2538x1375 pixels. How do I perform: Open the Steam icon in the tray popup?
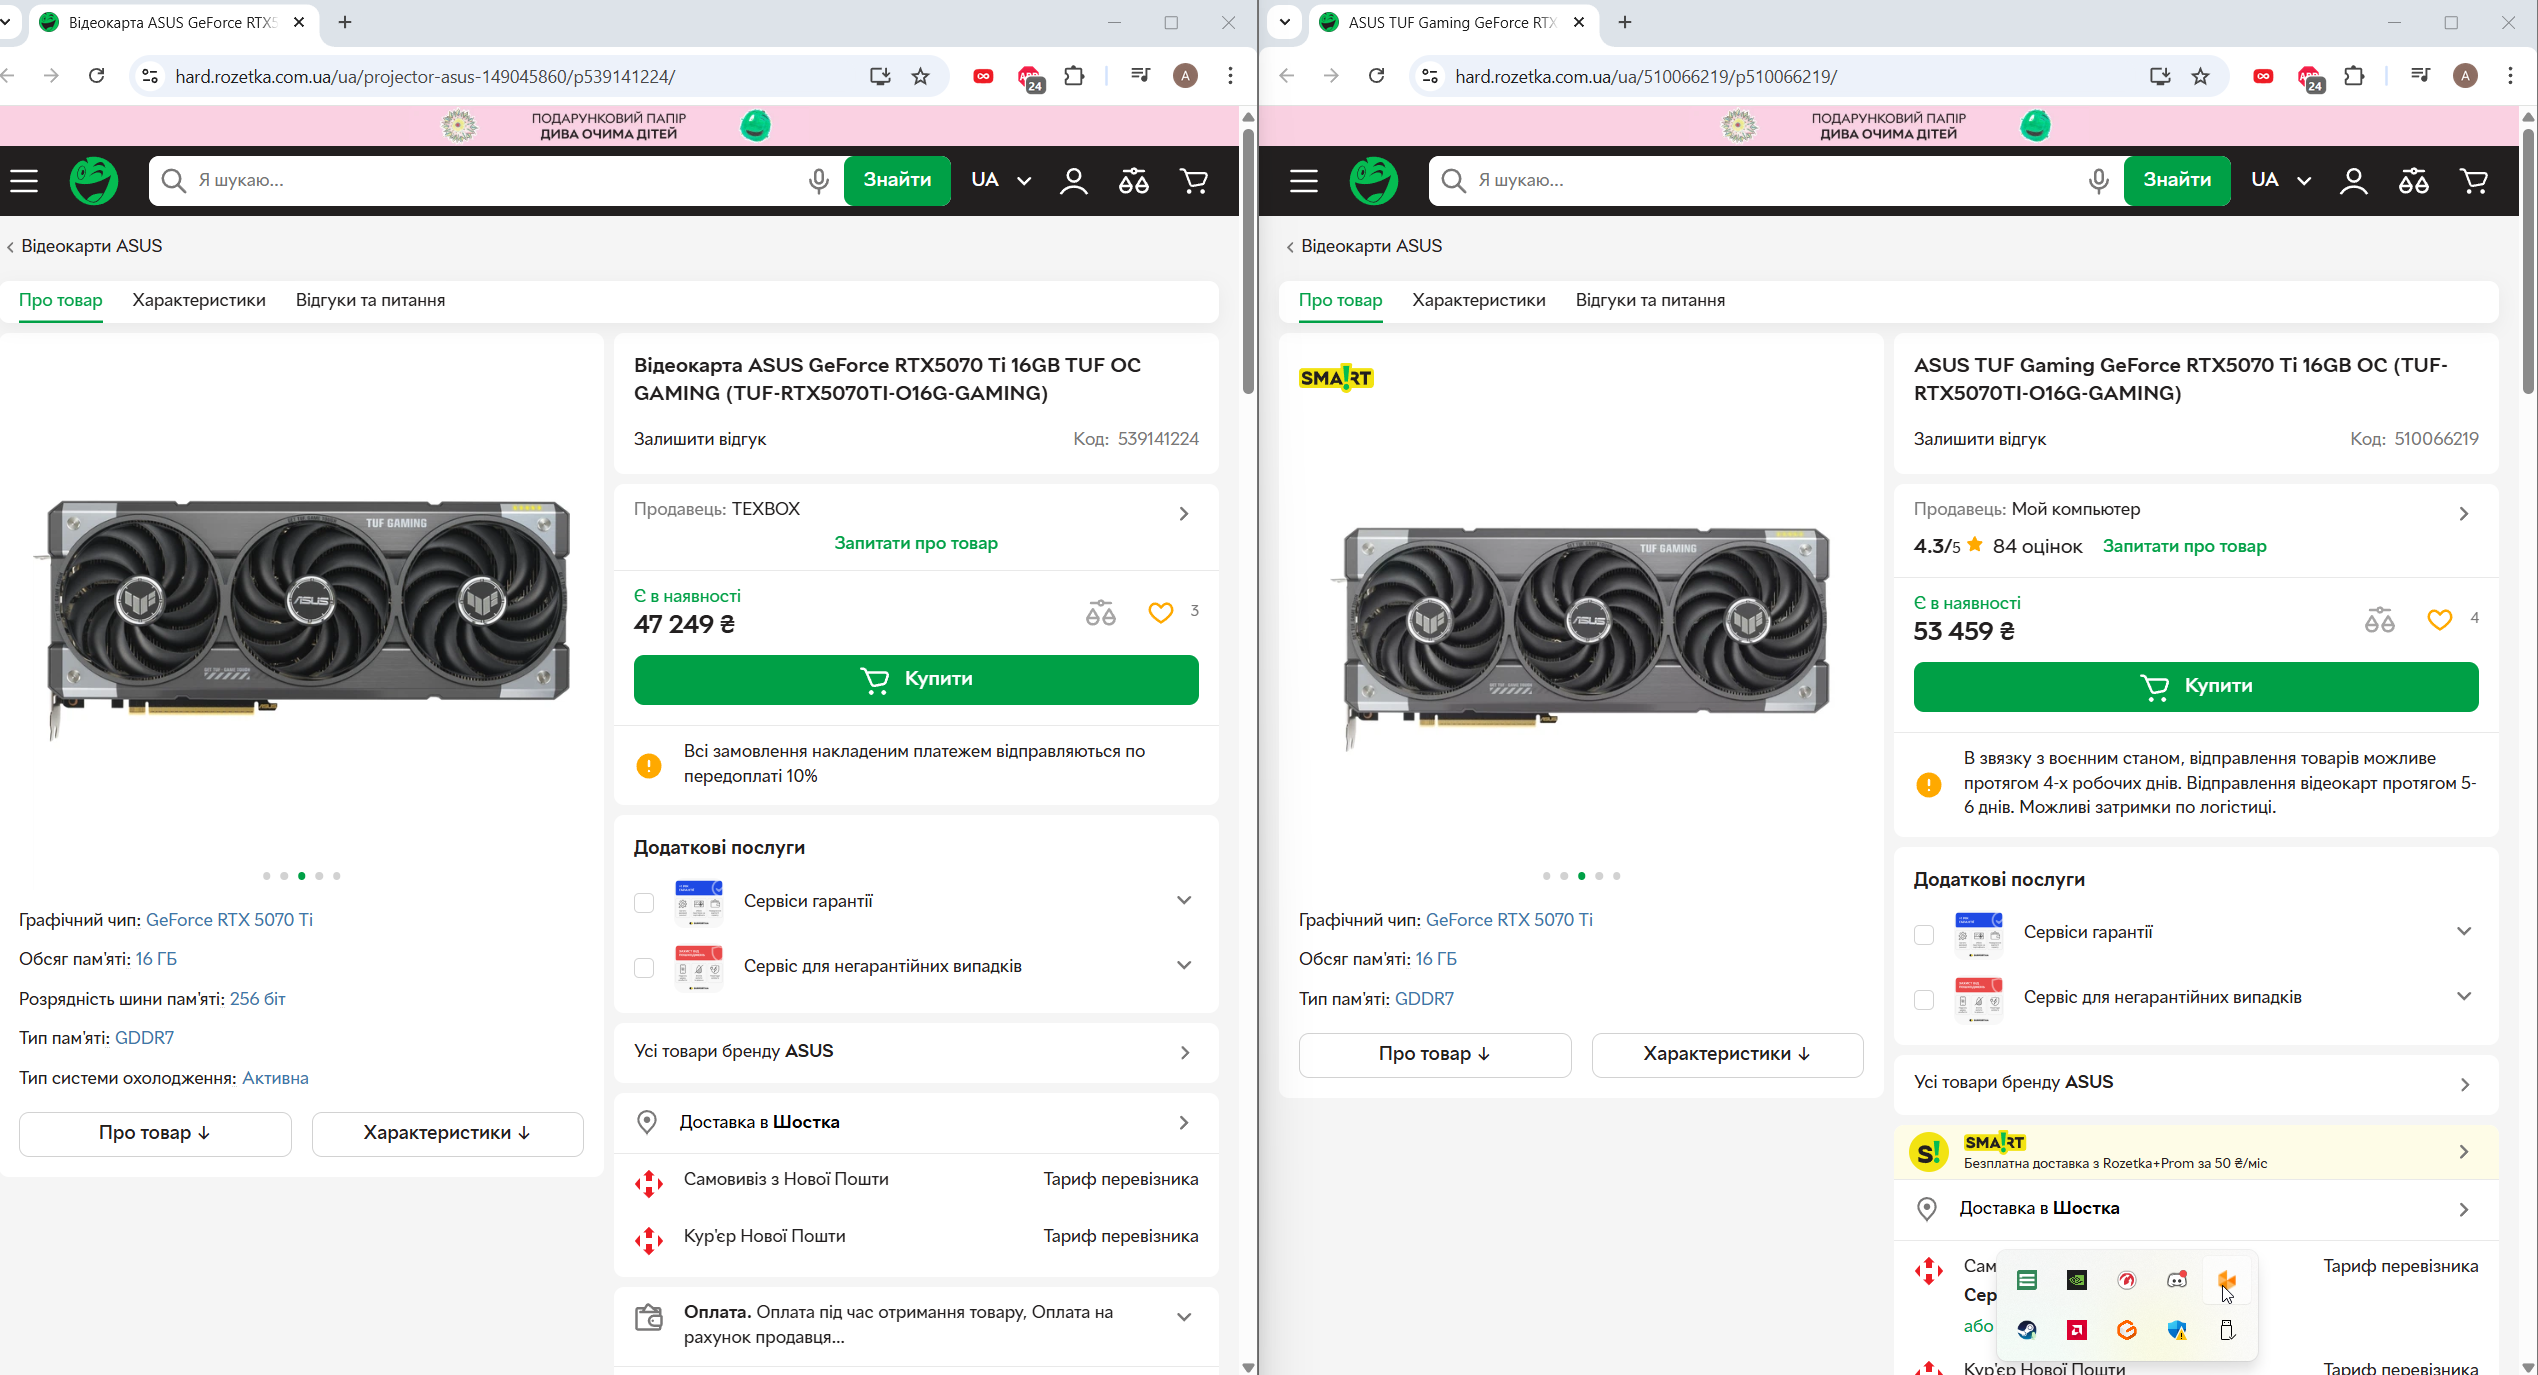click(x=2027, y=1330)
